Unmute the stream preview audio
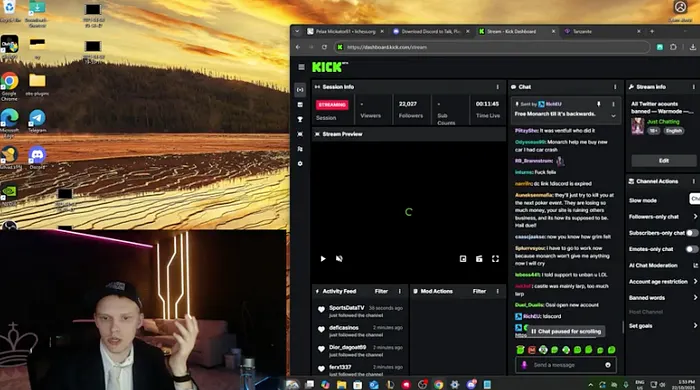Viewport: 700px width, 390px height. (339, 259)
